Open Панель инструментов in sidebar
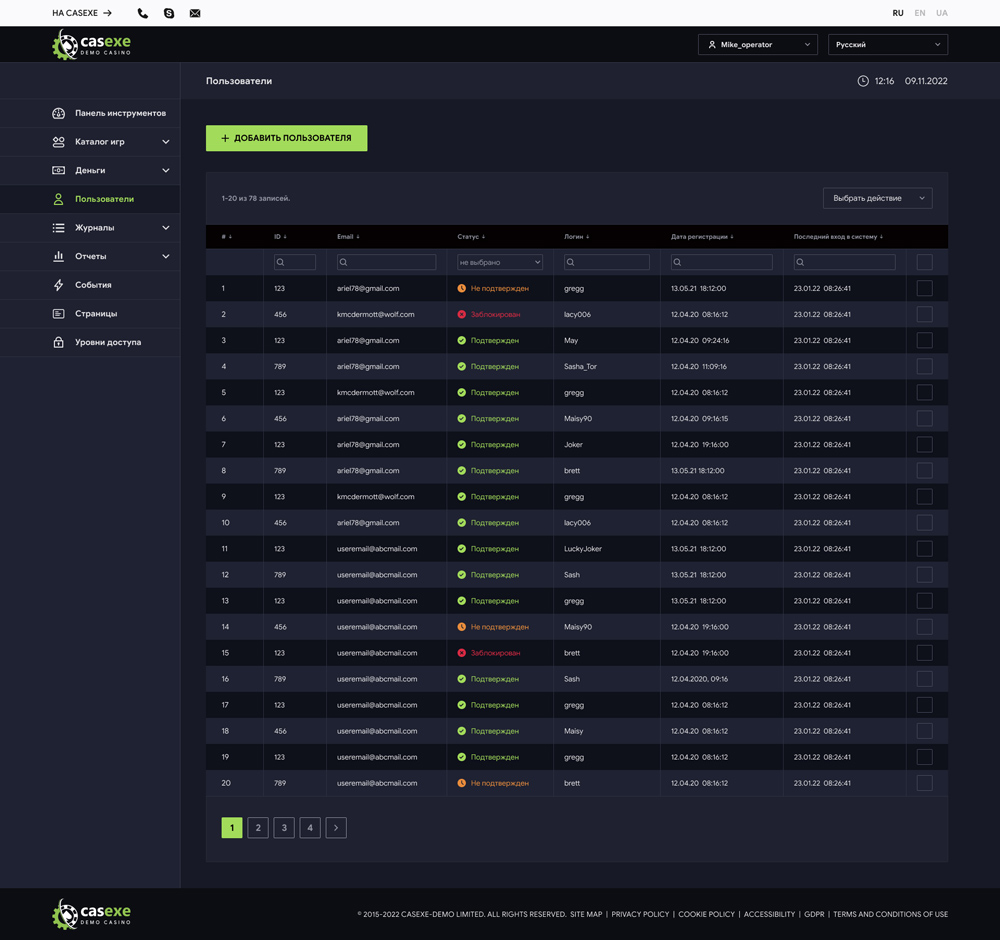1000x940 pixels. click(x=90, y=114)
